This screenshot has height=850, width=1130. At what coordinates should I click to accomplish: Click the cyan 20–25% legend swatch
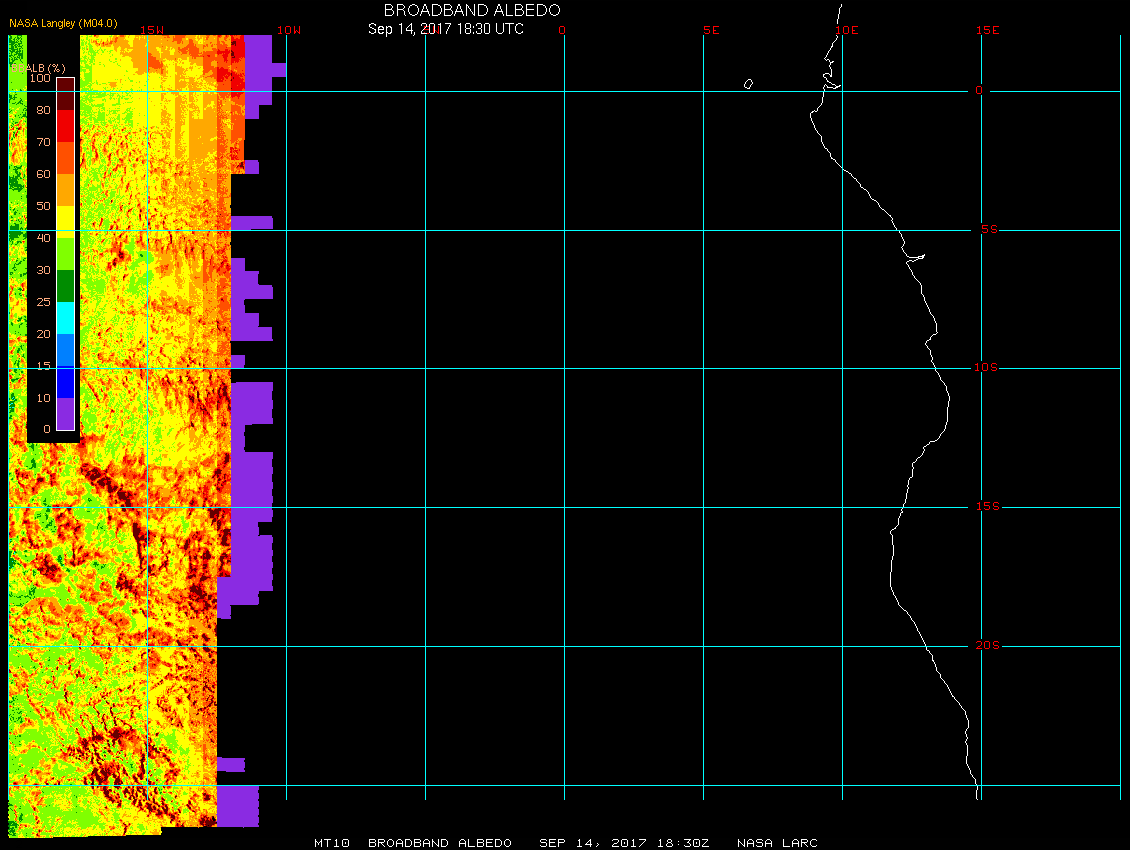64,317
